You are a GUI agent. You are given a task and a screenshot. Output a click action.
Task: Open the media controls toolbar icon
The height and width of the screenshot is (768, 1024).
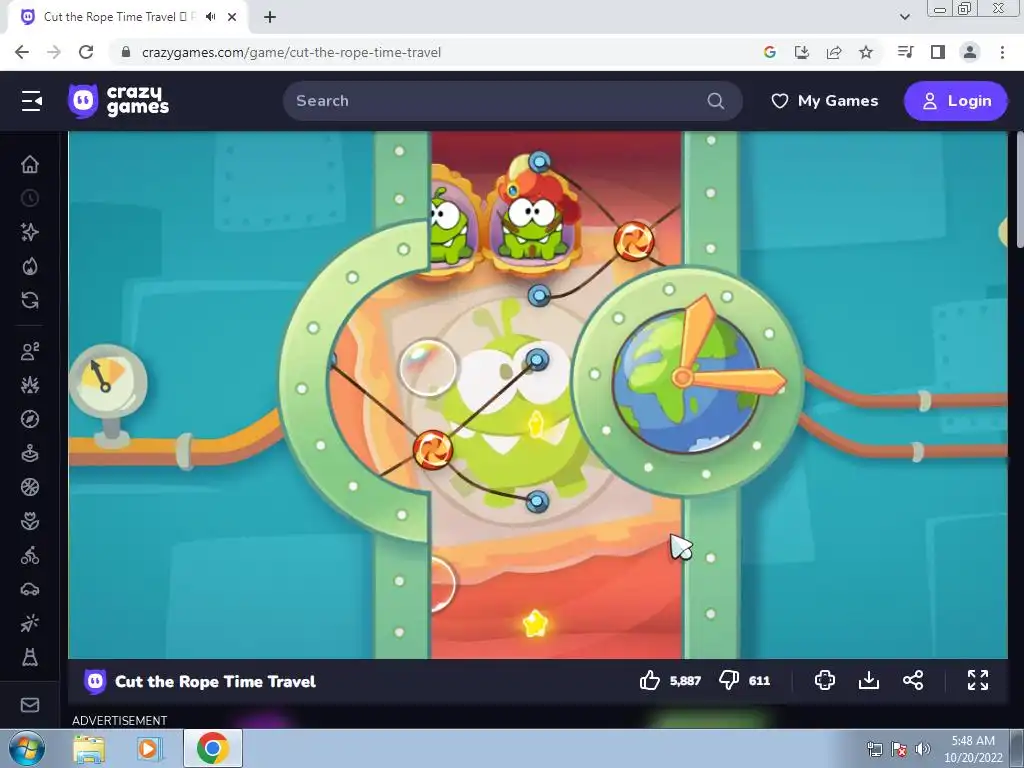point(905,52)
